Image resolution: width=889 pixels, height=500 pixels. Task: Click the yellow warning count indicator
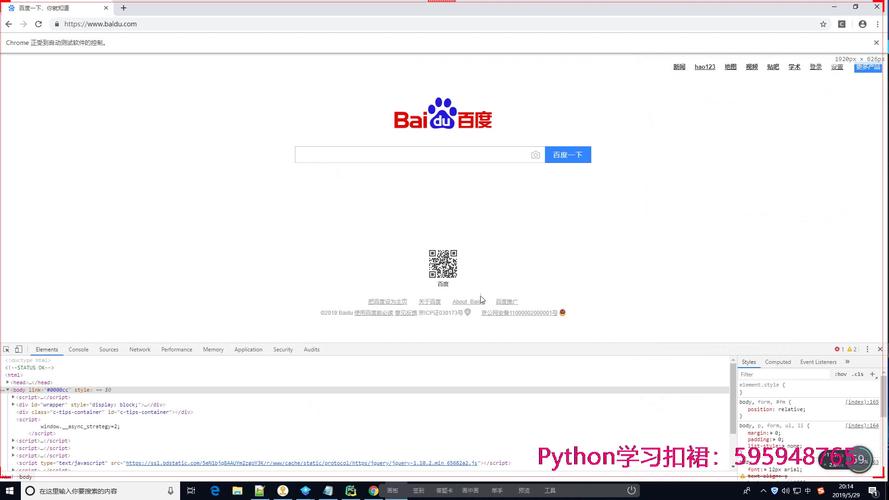pyautogui.click(x=852, y=349)
